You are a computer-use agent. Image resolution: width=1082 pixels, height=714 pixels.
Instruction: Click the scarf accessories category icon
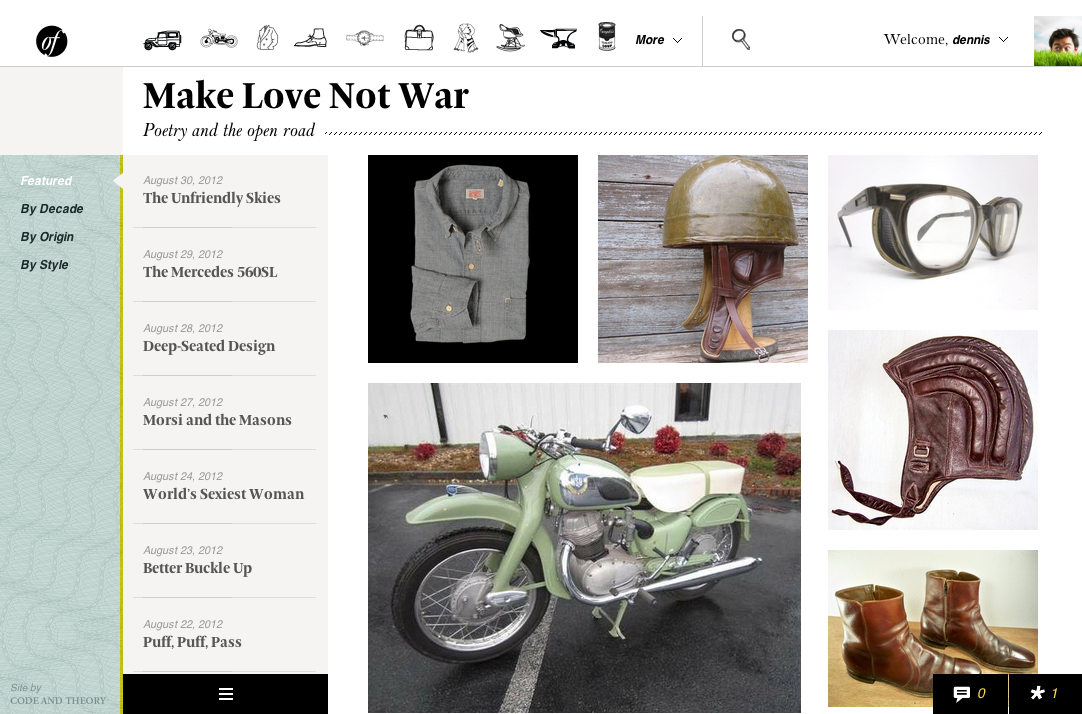point(464,38)
